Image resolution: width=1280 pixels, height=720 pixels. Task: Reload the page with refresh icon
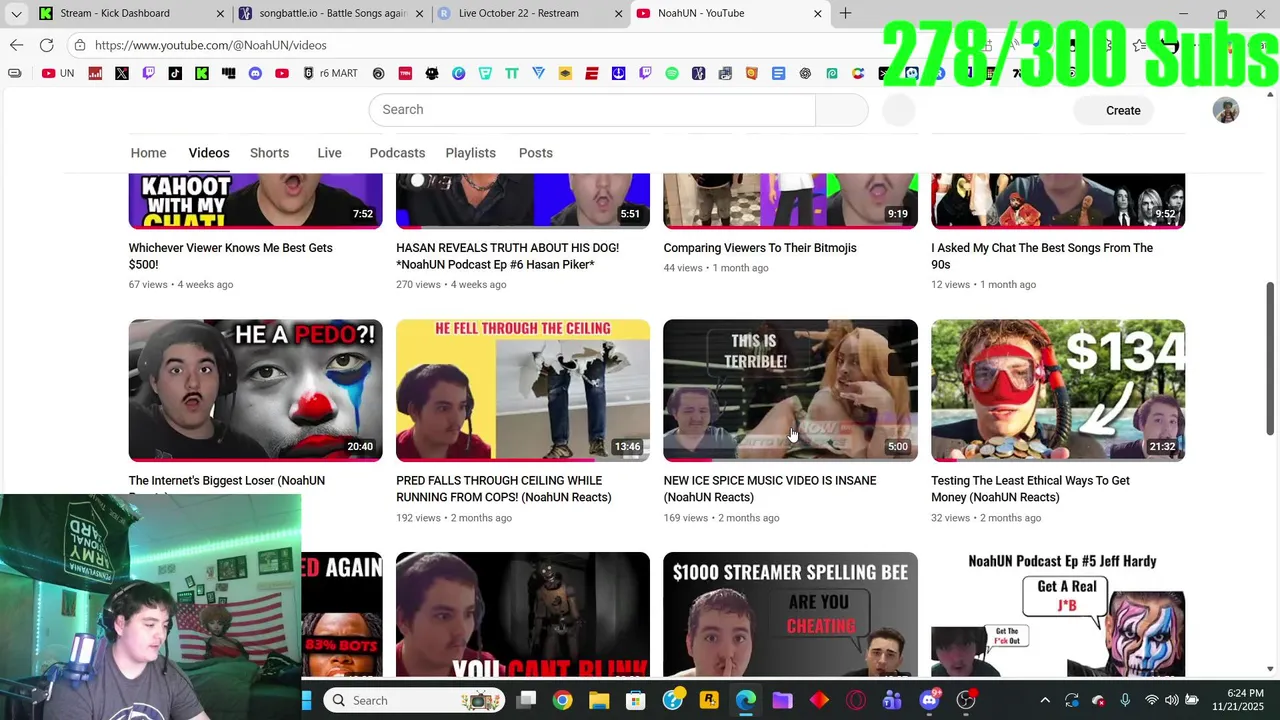tap(46, 45)
